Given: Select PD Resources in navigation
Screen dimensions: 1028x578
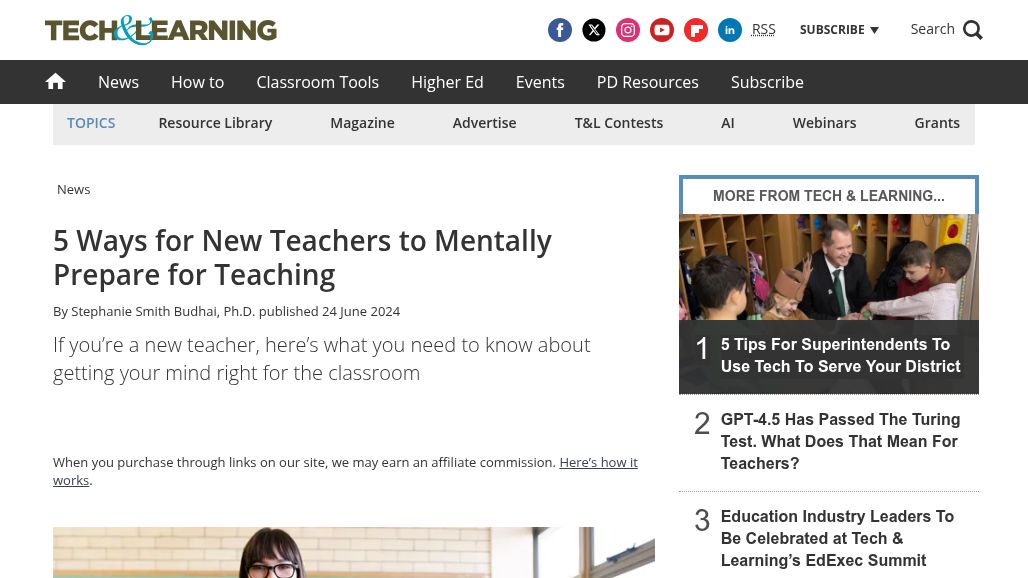Looking at the screenshot, I should pos(648,82).
